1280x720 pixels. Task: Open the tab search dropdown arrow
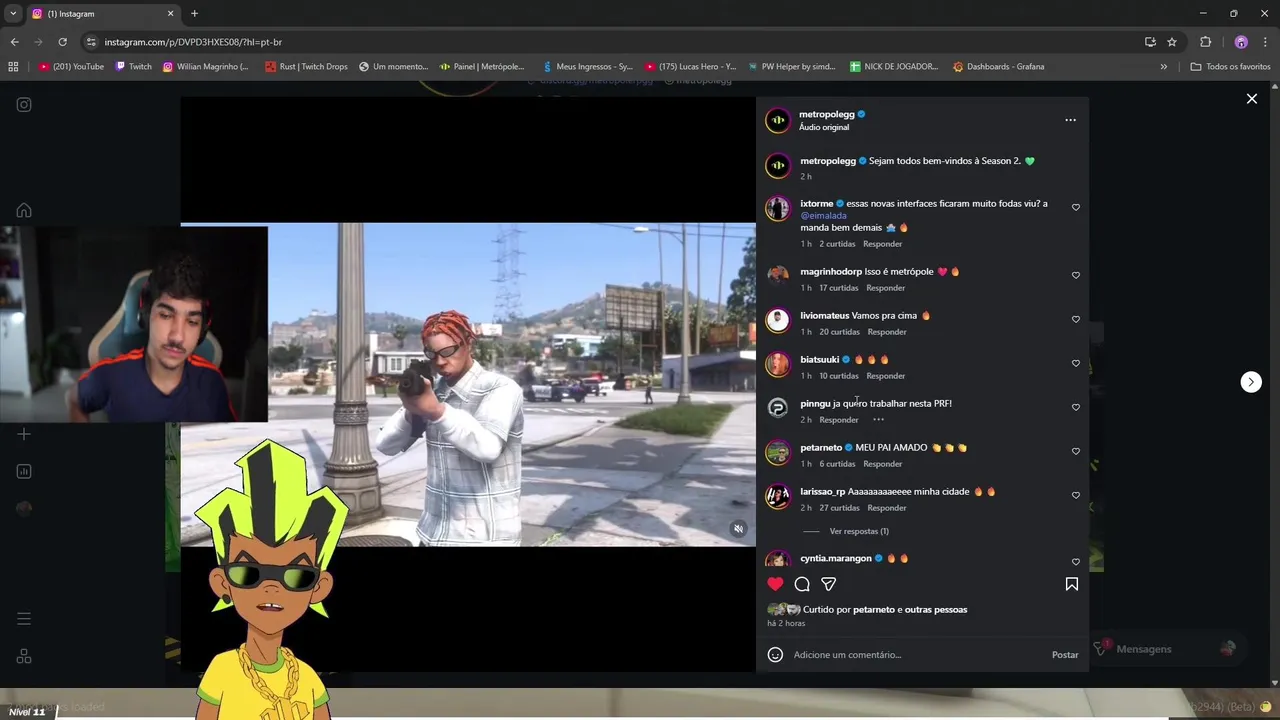[13, 14]
